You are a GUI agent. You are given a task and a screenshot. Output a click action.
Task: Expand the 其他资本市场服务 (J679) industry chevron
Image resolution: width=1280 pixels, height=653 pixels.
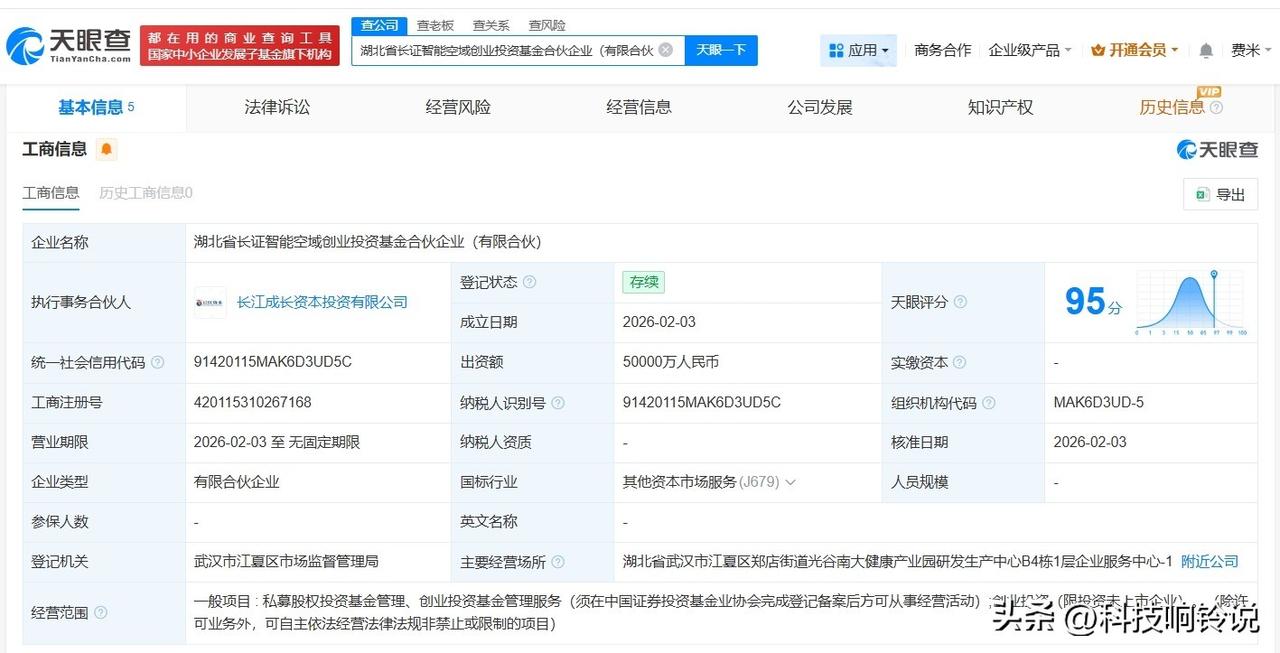point(791,482)
